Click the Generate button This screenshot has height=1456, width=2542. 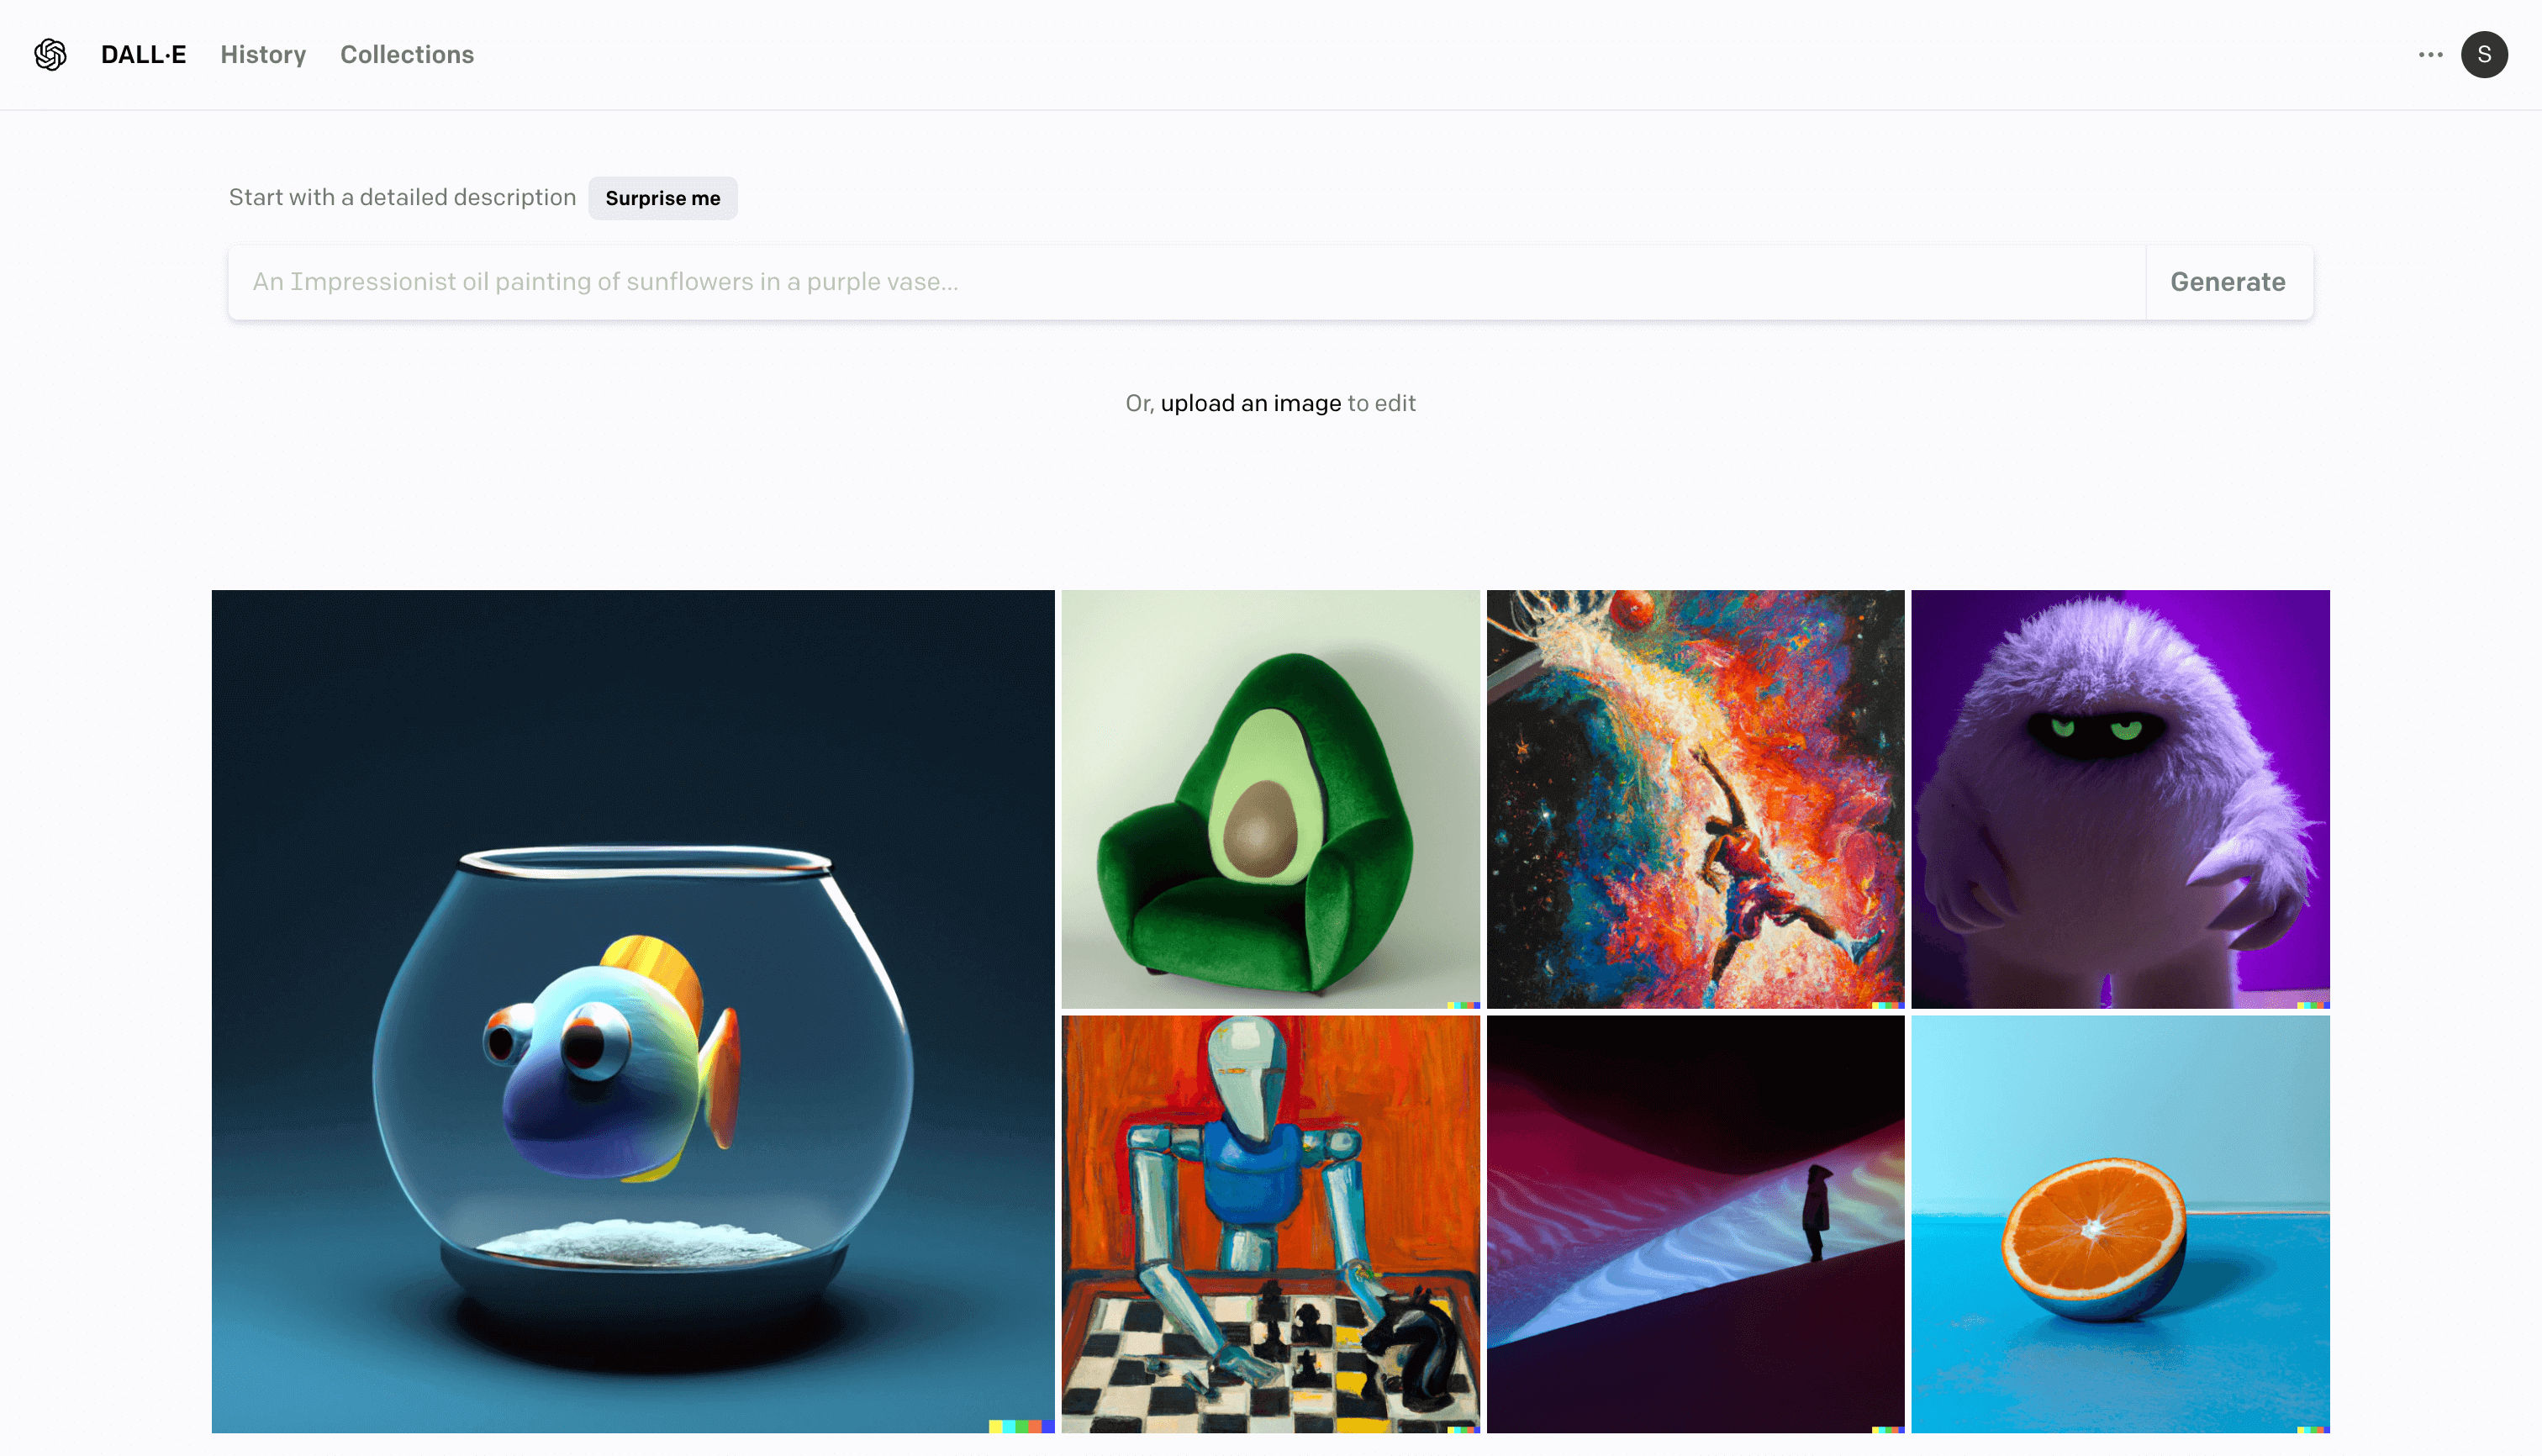point(2228,281)
